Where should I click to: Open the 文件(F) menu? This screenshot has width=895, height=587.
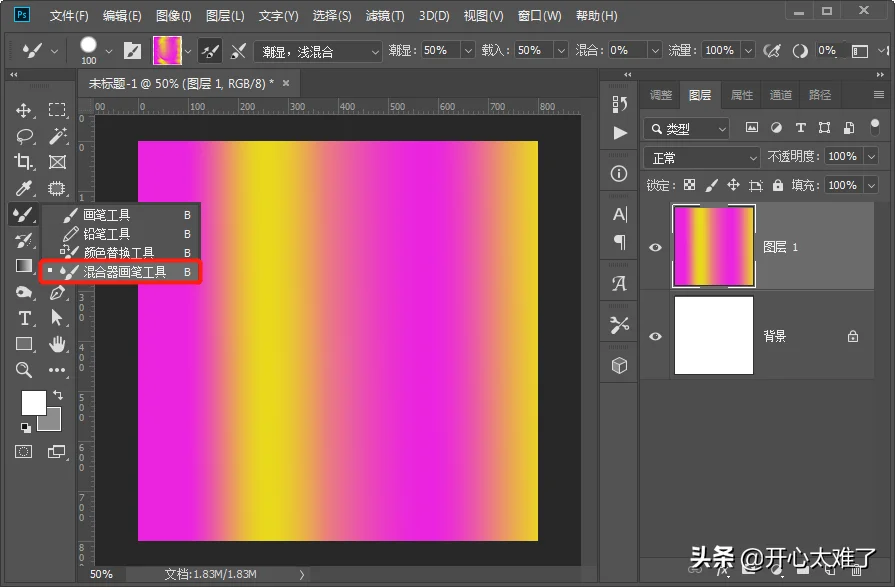(x=69, y=16)
